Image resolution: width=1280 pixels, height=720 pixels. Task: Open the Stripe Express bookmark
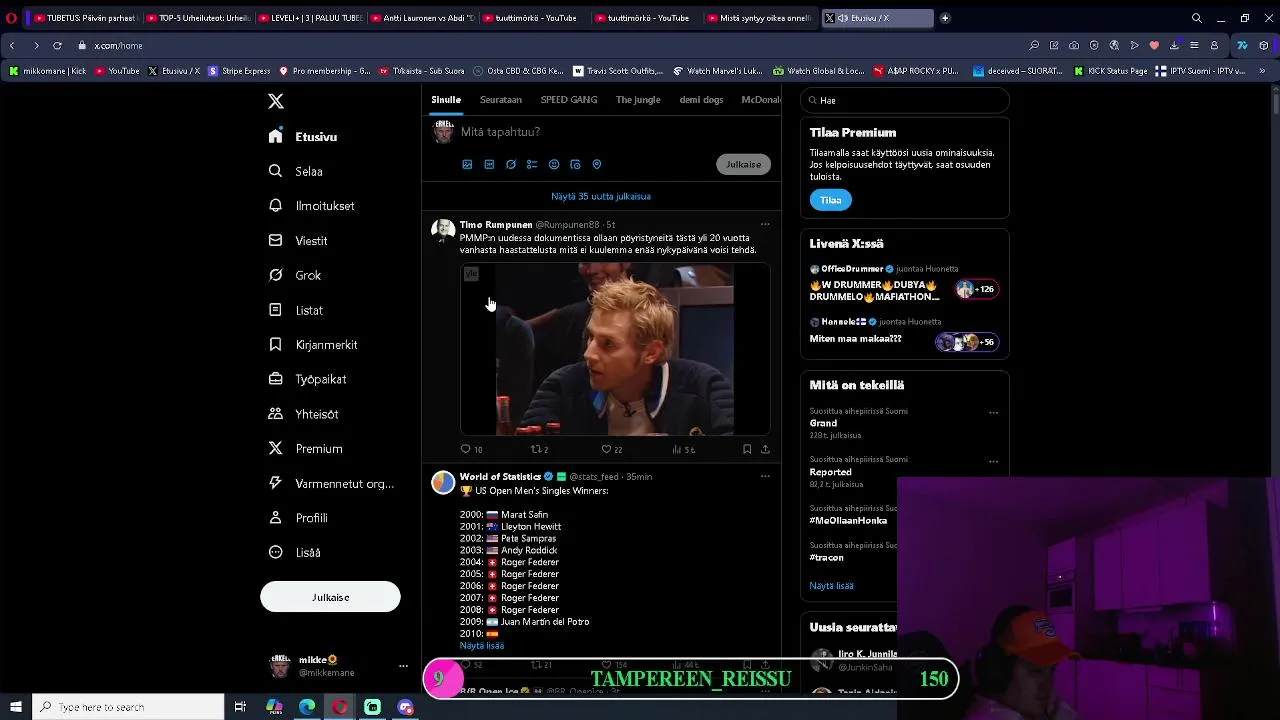(x=239, y=71)
